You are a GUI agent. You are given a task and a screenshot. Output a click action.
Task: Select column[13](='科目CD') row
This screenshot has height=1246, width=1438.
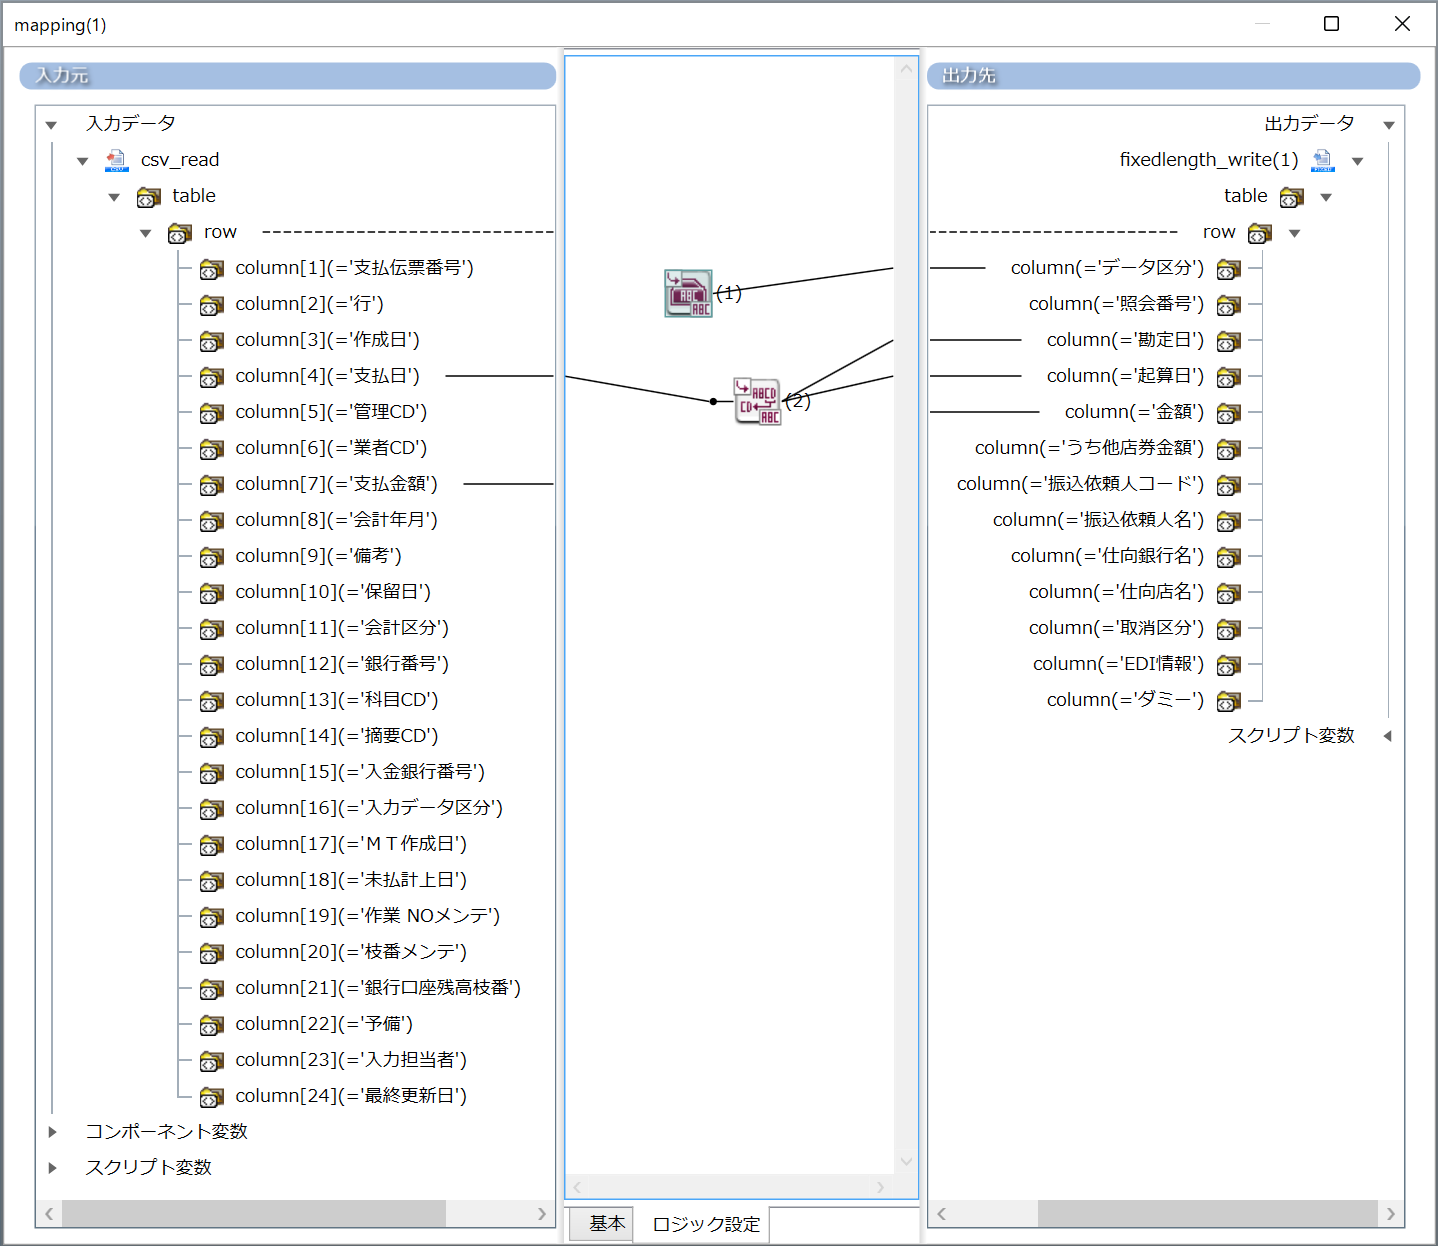tap(337, 700)
